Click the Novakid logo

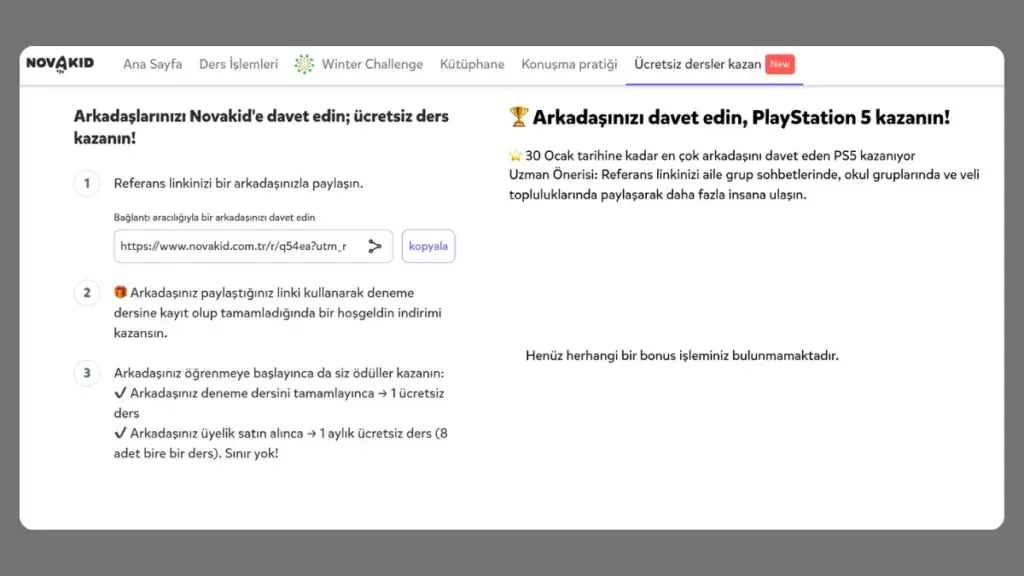pos(60,63)
